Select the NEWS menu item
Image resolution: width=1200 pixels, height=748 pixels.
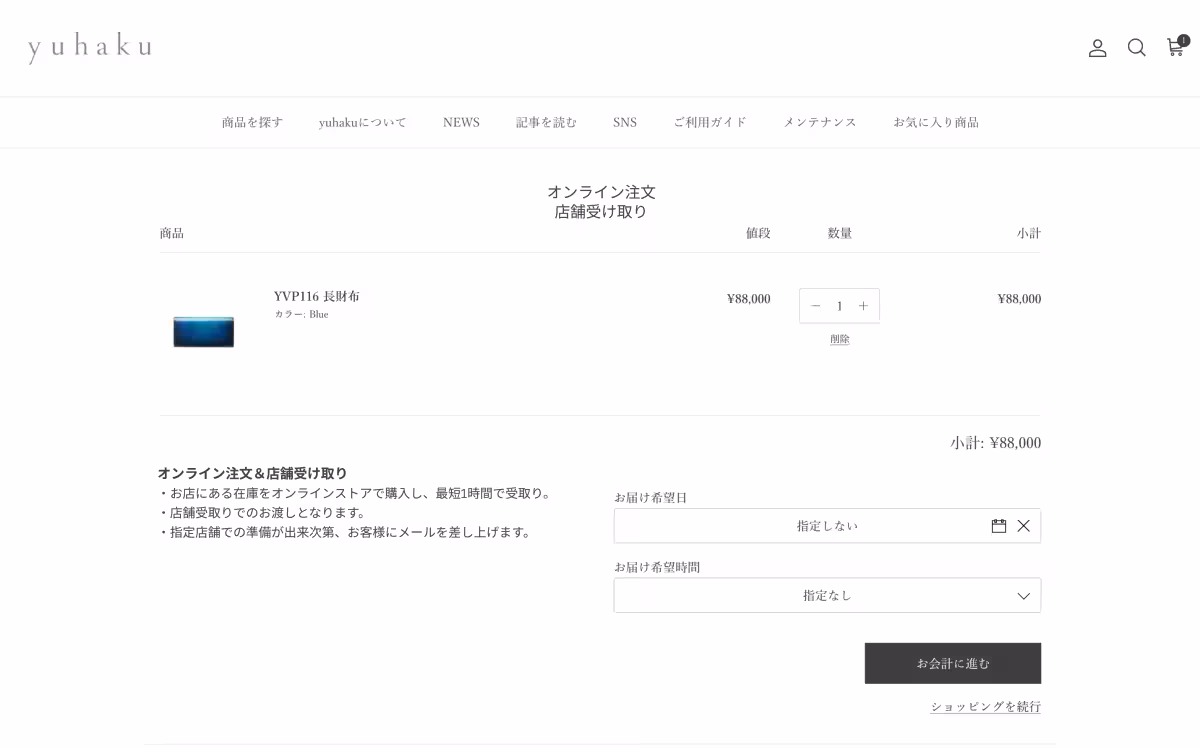[461, 122]
